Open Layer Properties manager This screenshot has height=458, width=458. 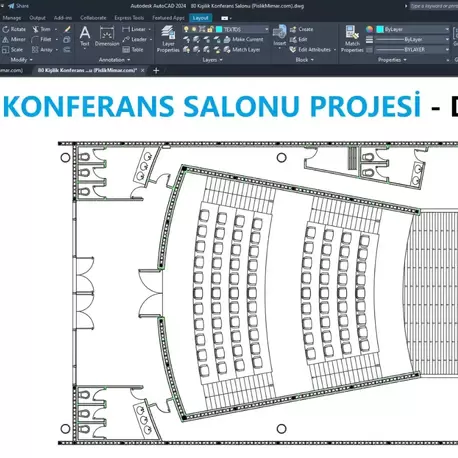pyautogui.click(x=168, y=39)
